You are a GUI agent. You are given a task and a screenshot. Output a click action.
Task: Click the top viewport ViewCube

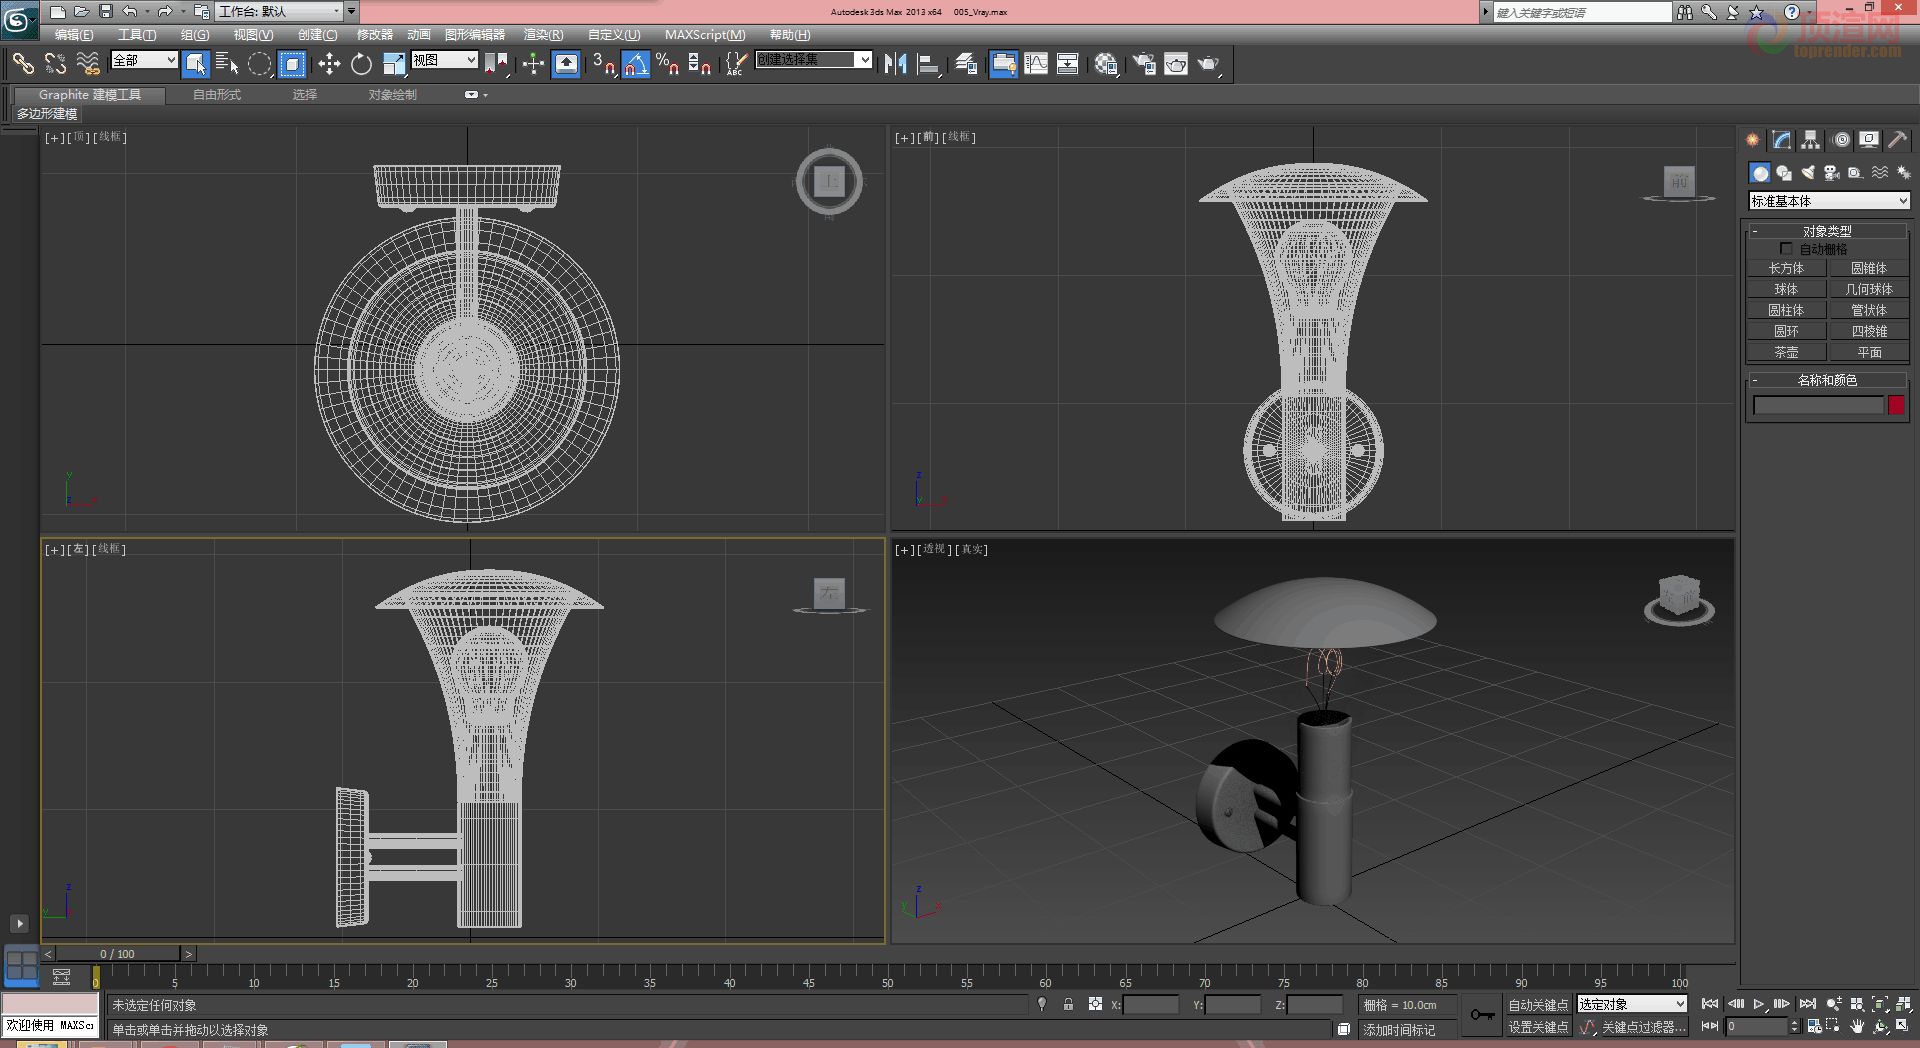coord(829,182)
